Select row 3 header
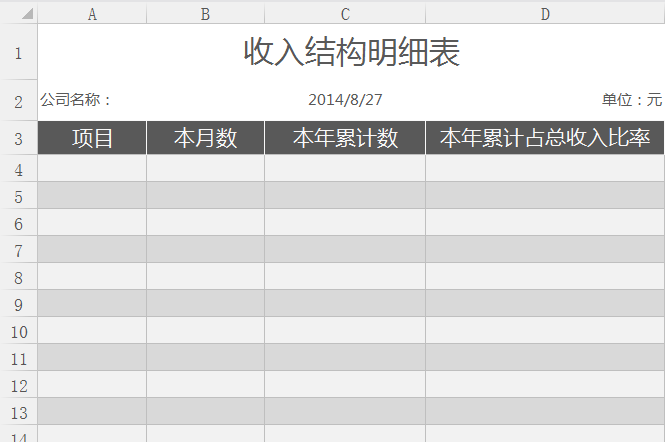Viewport: 665px width, 442px height. click(x=19, y=138)
